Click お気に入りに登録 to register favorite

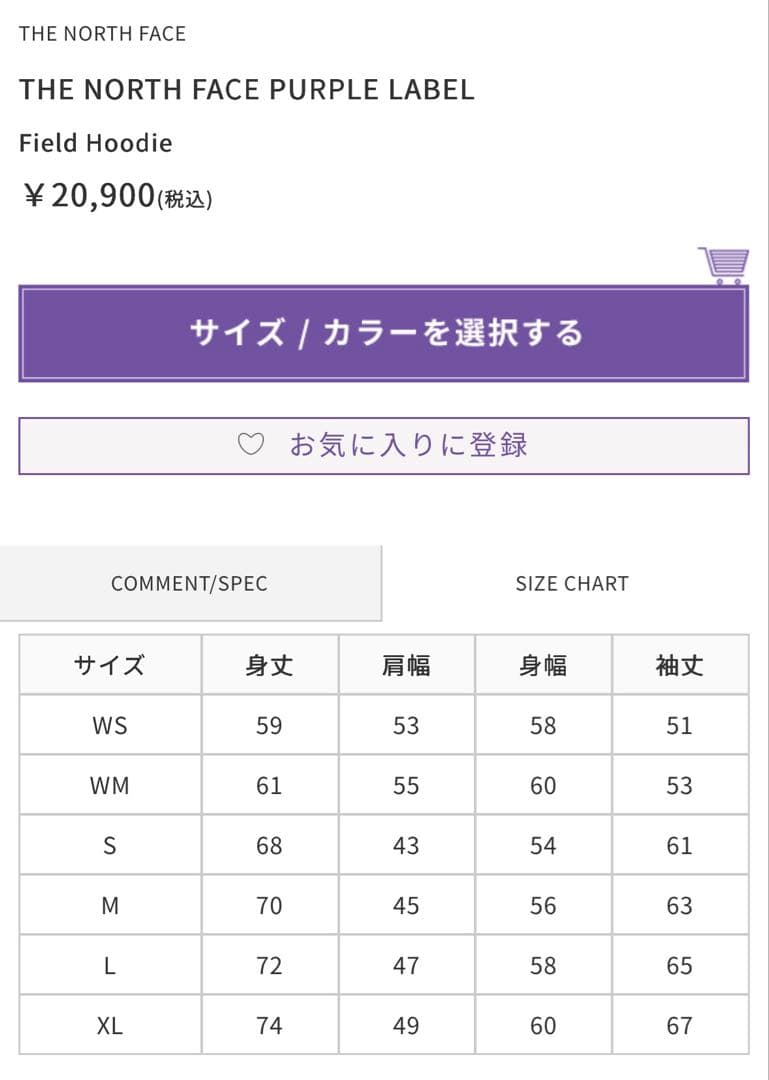pyautogui.click(x=411, y=443)
